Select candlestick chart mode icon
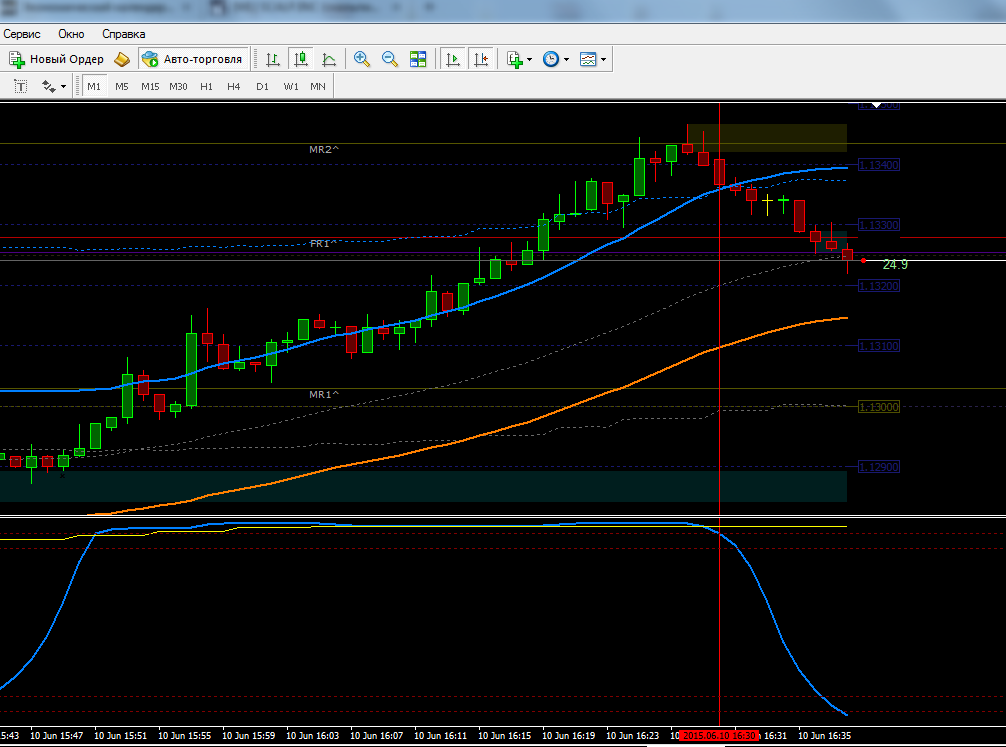The height and width of the screenshot is (747, 1006). click(300, 59)
